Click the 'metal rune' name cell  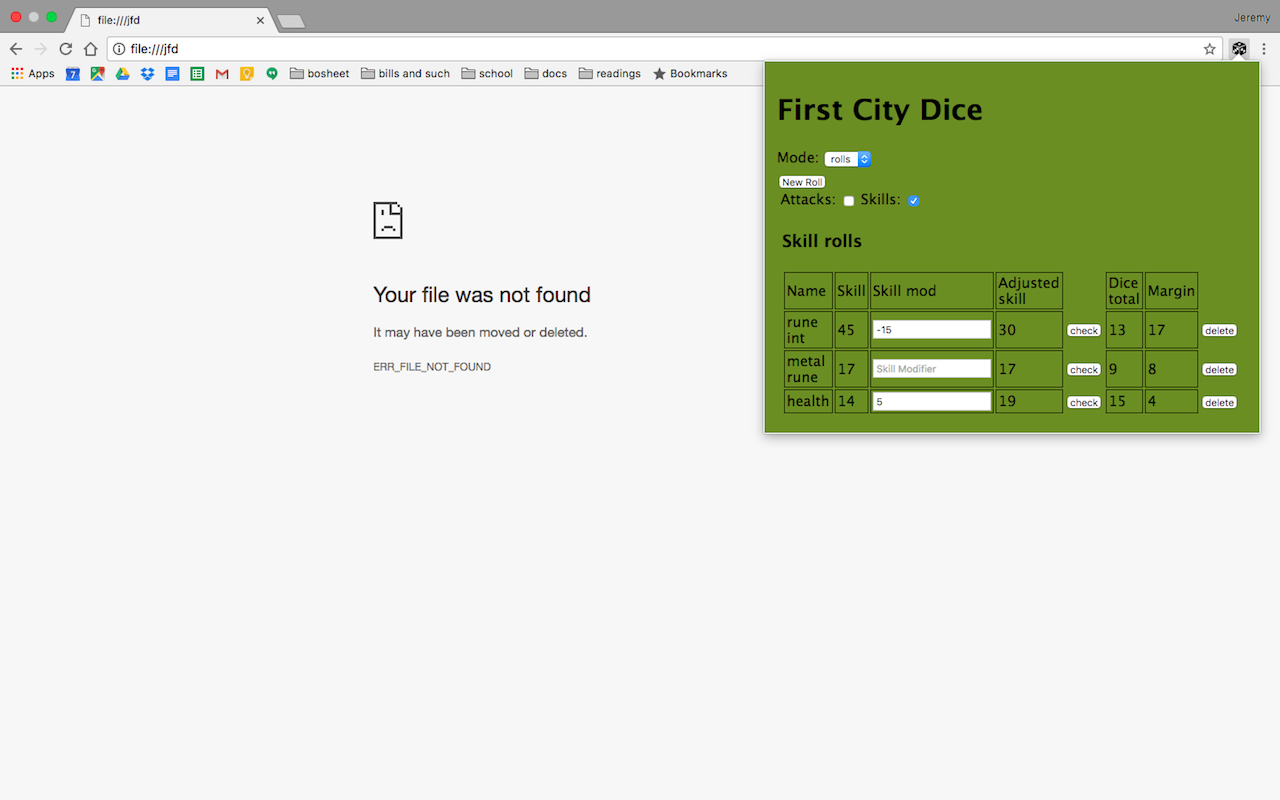point(808,369)
